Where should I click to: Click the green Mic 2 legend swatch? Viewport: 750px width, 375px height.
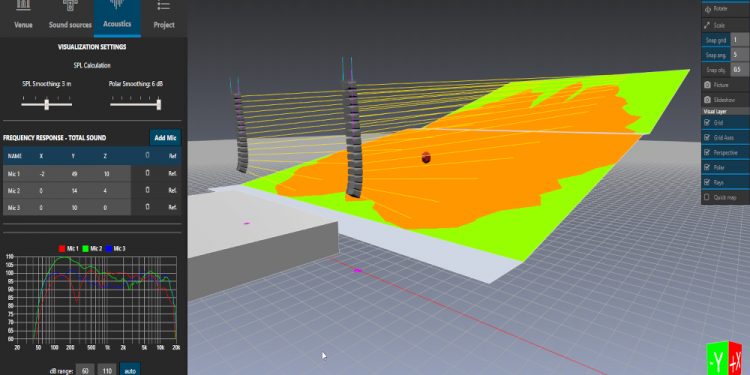pos(86,249)
